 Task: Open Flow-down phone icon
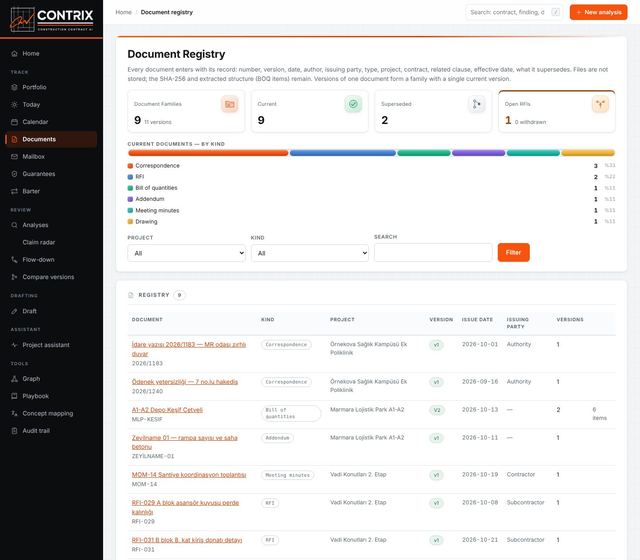tap(14, 260)
